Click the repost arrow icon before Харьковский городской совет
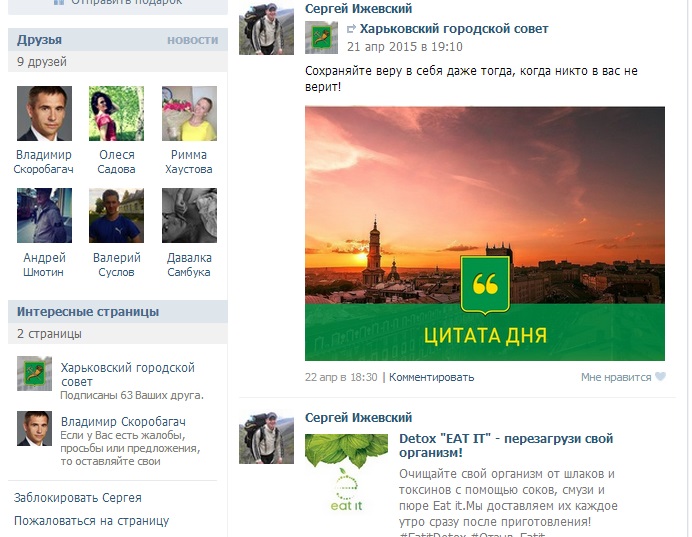692x537 pixels. pyautogui.click(x=351, y=29)
